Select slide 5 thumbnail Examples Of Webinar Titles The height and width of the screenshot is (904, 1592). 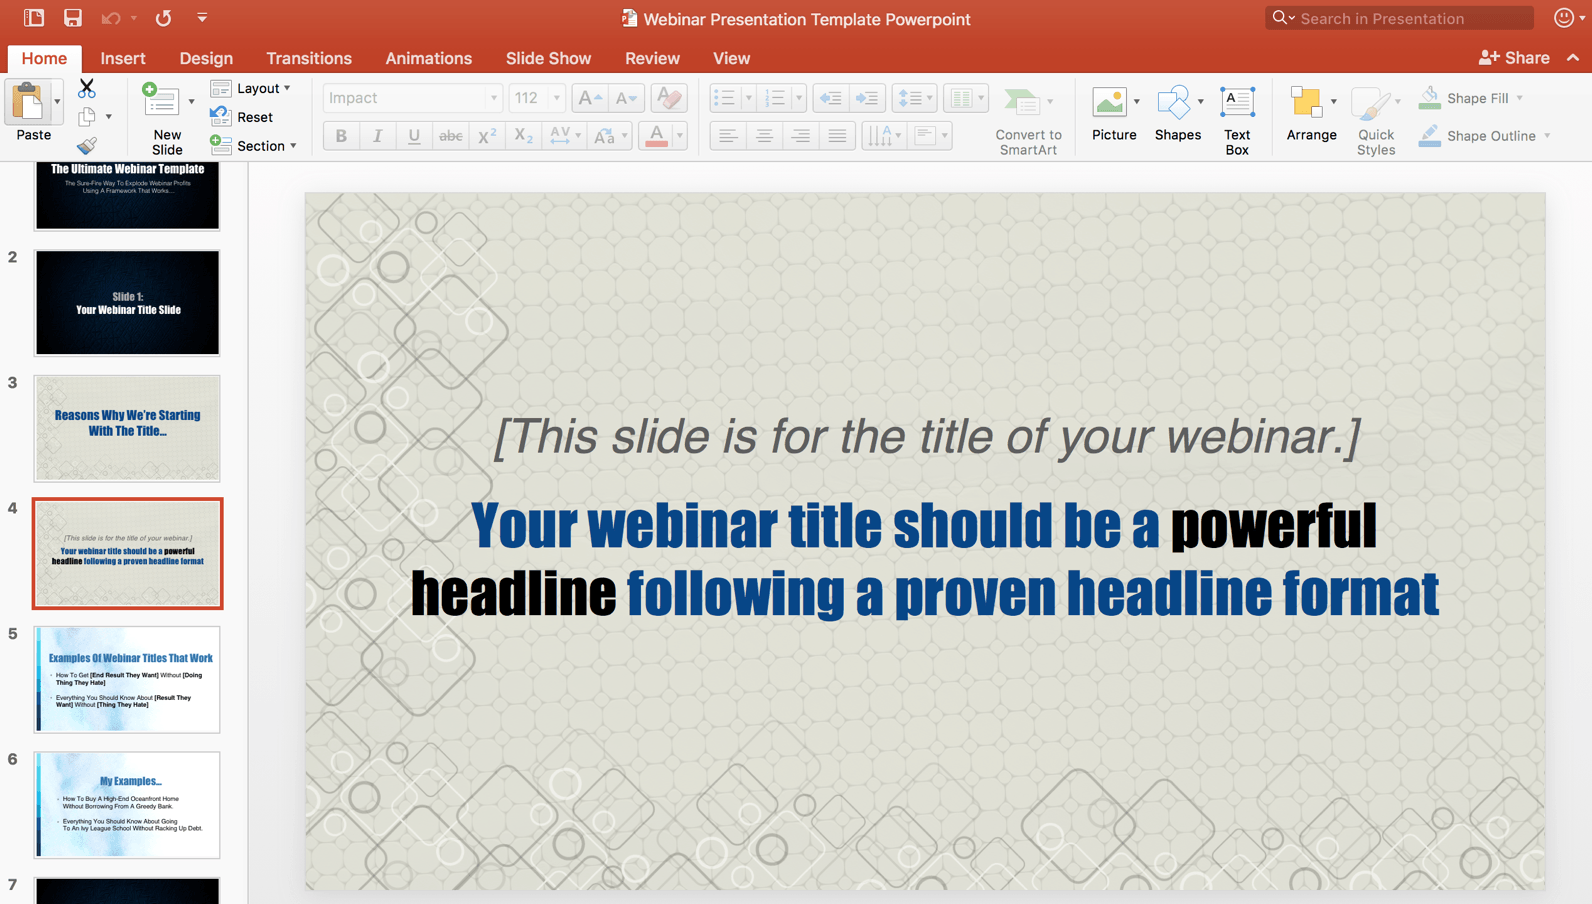pos(127,679)
